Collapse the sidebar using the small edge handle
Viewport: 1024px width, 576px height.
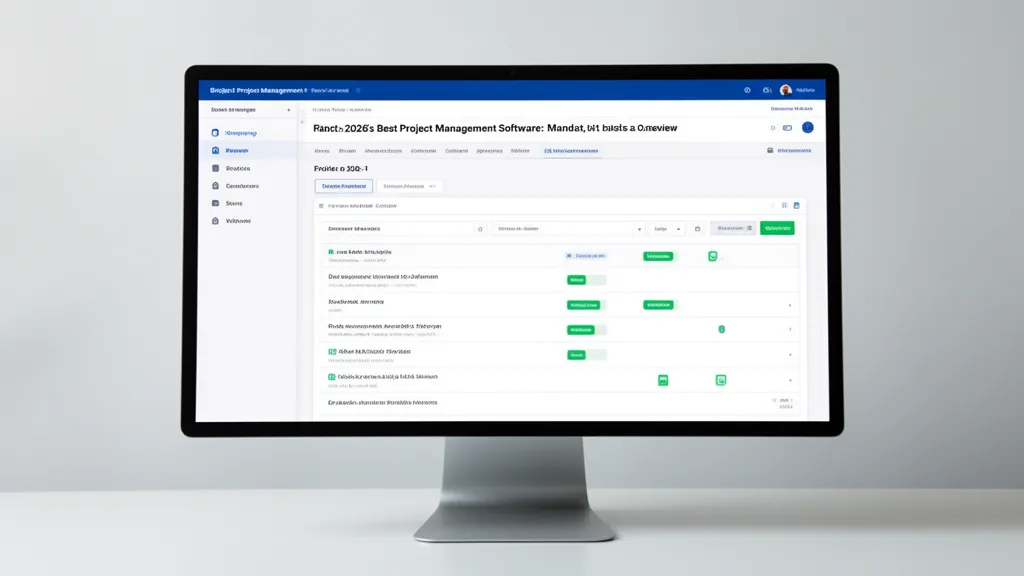tap(302, 122)
